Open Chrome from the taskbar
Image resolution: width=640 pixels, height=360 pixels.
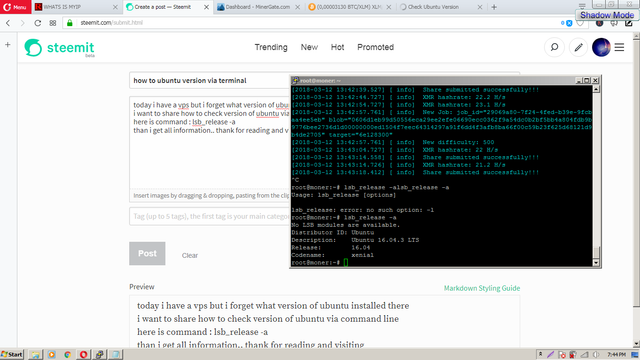[67, 354]
